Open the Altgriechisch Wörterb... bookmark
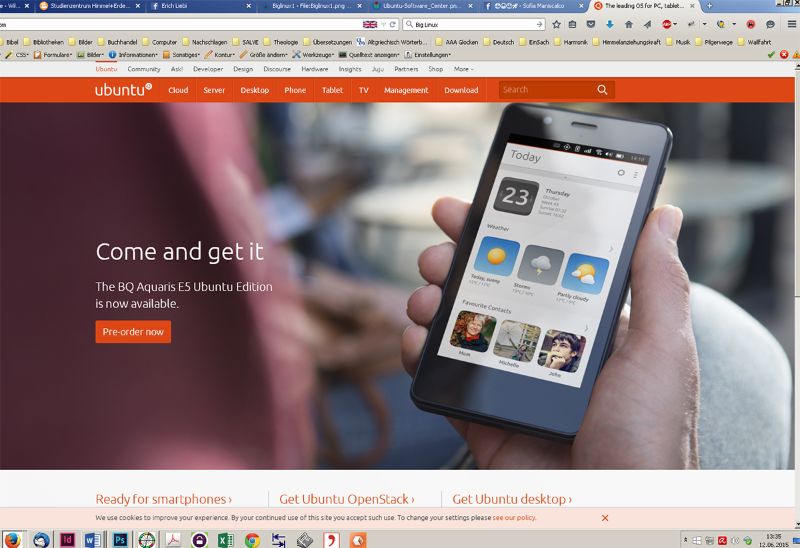Image resolution: width=800 pixels, height=548 pixels. point(391,42)
